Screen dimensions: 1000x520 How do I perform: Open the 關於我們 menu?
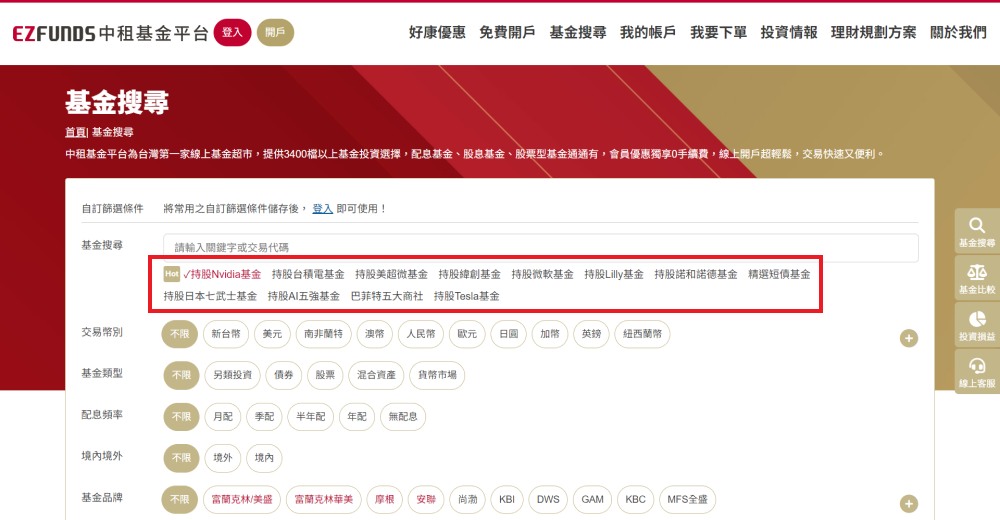click(x=959, y=33)
